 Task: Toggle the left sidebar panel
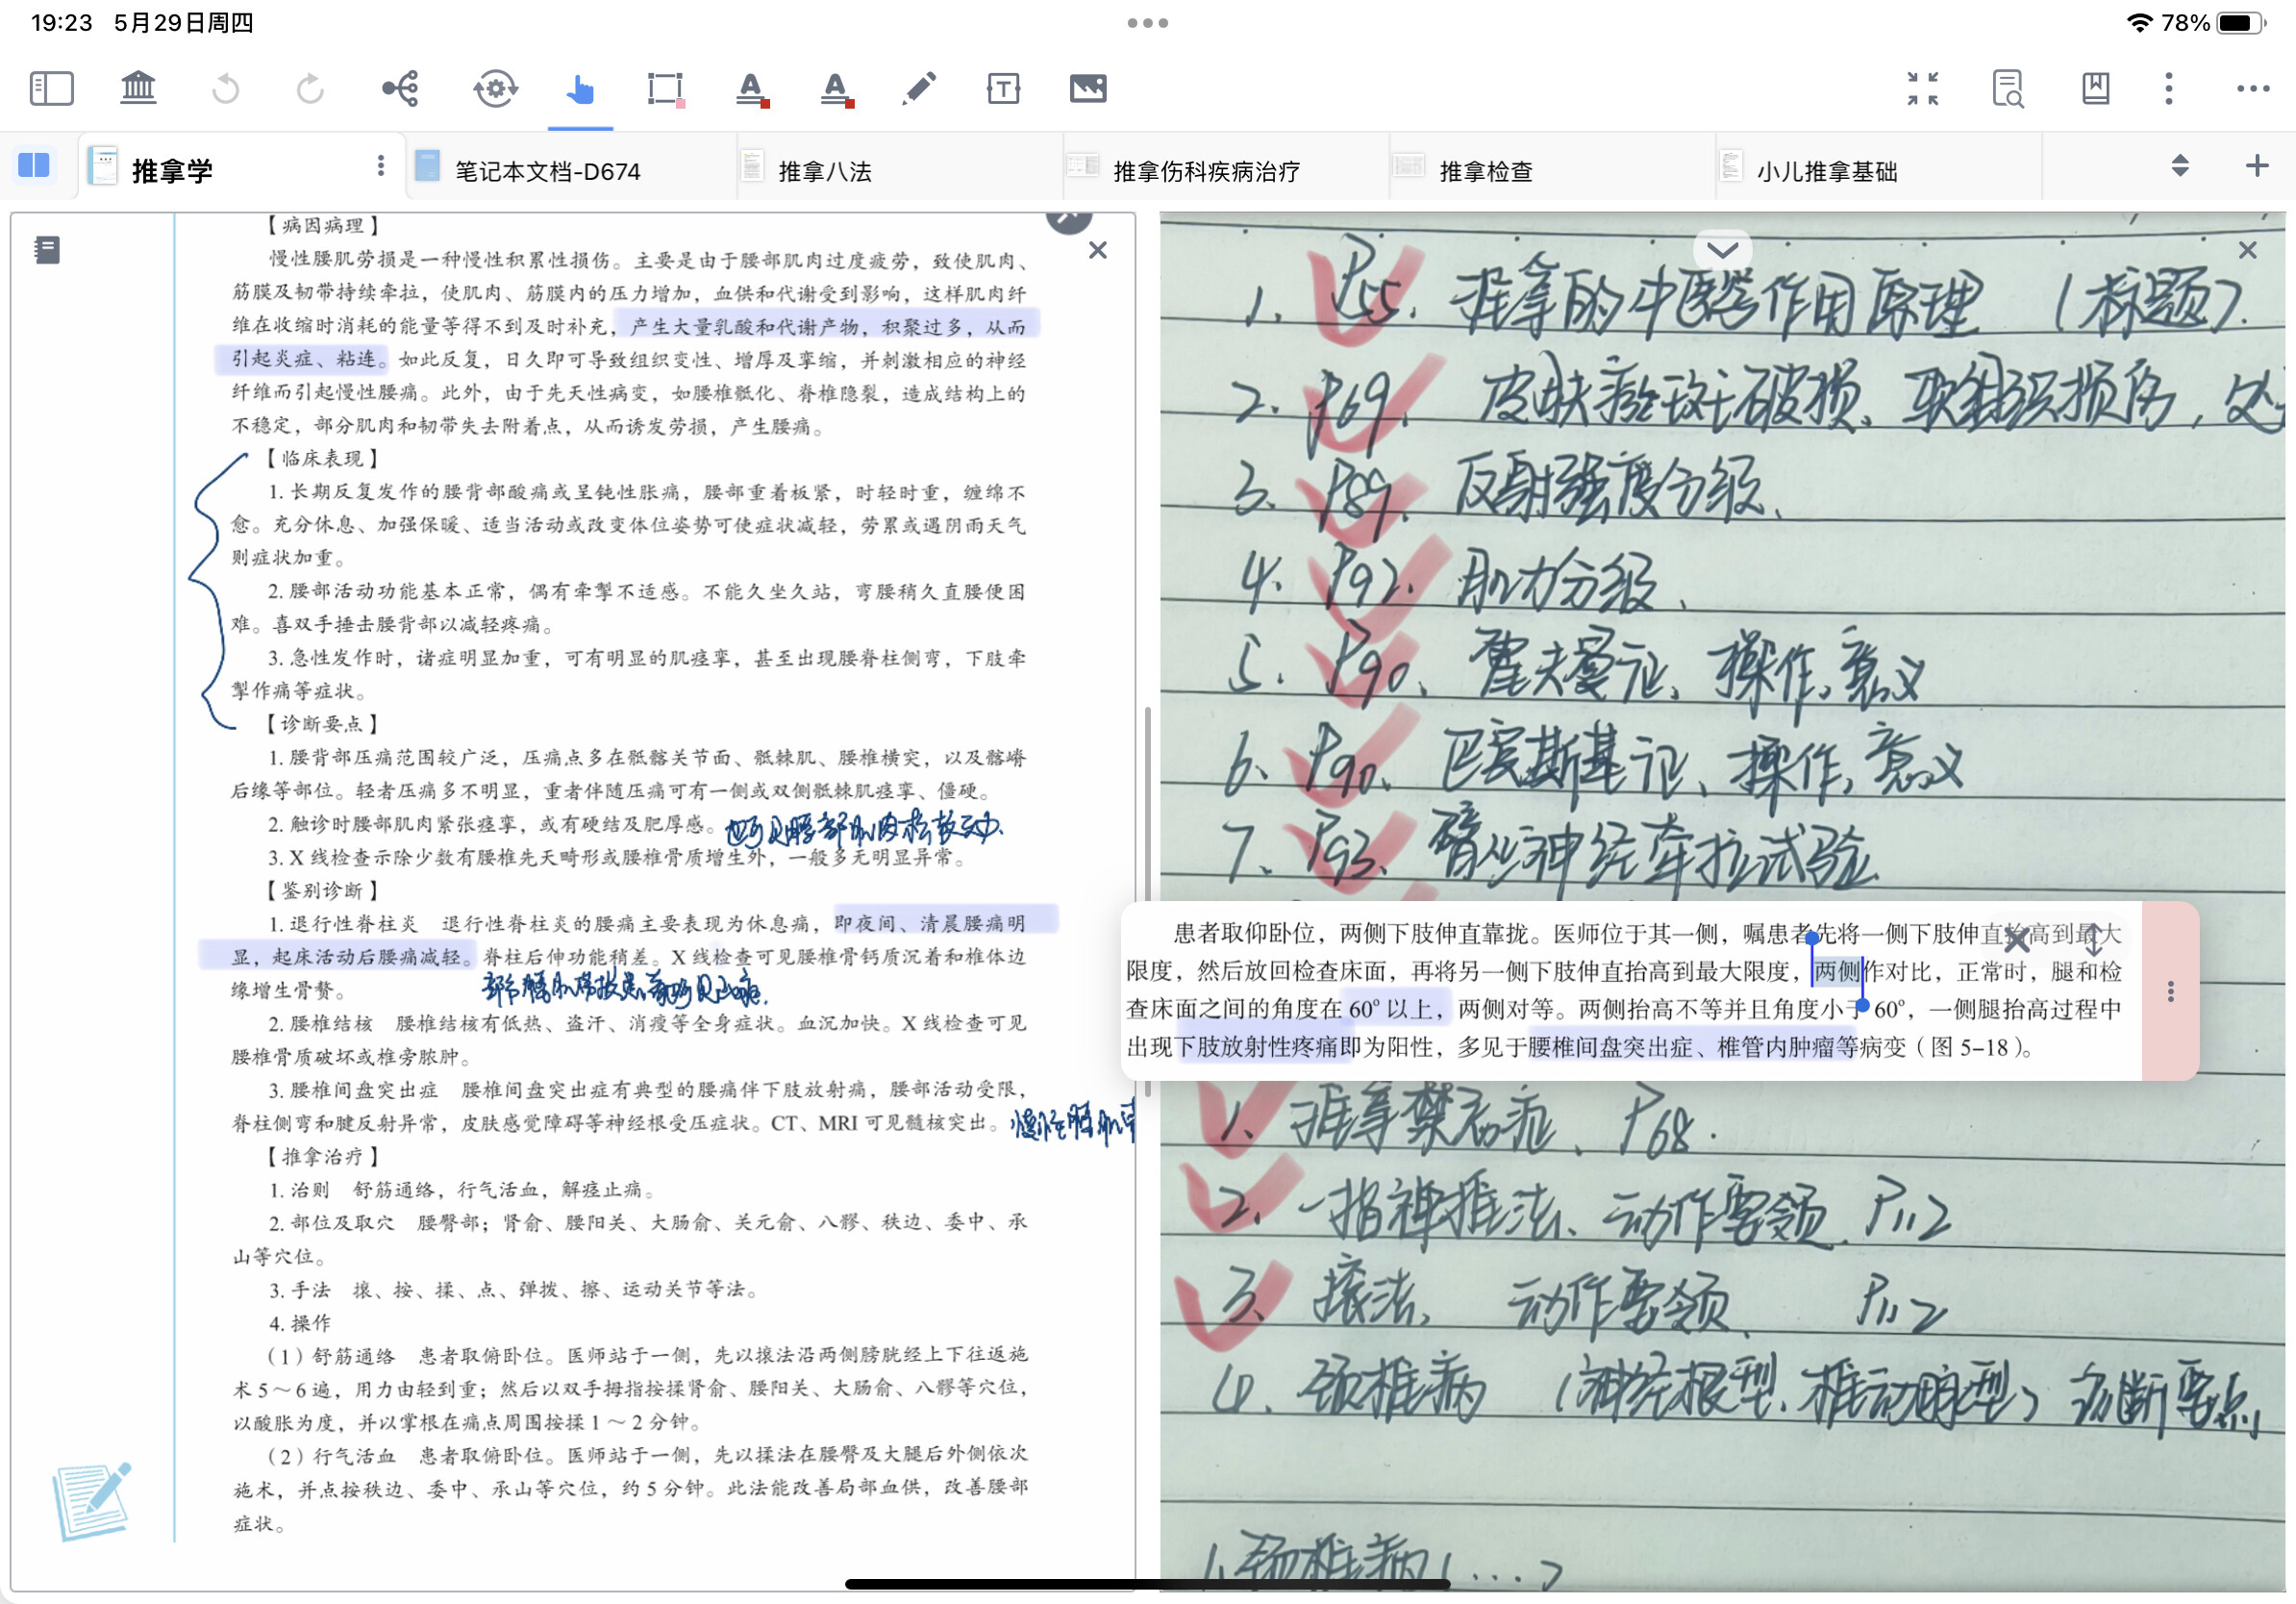[51, 89]
